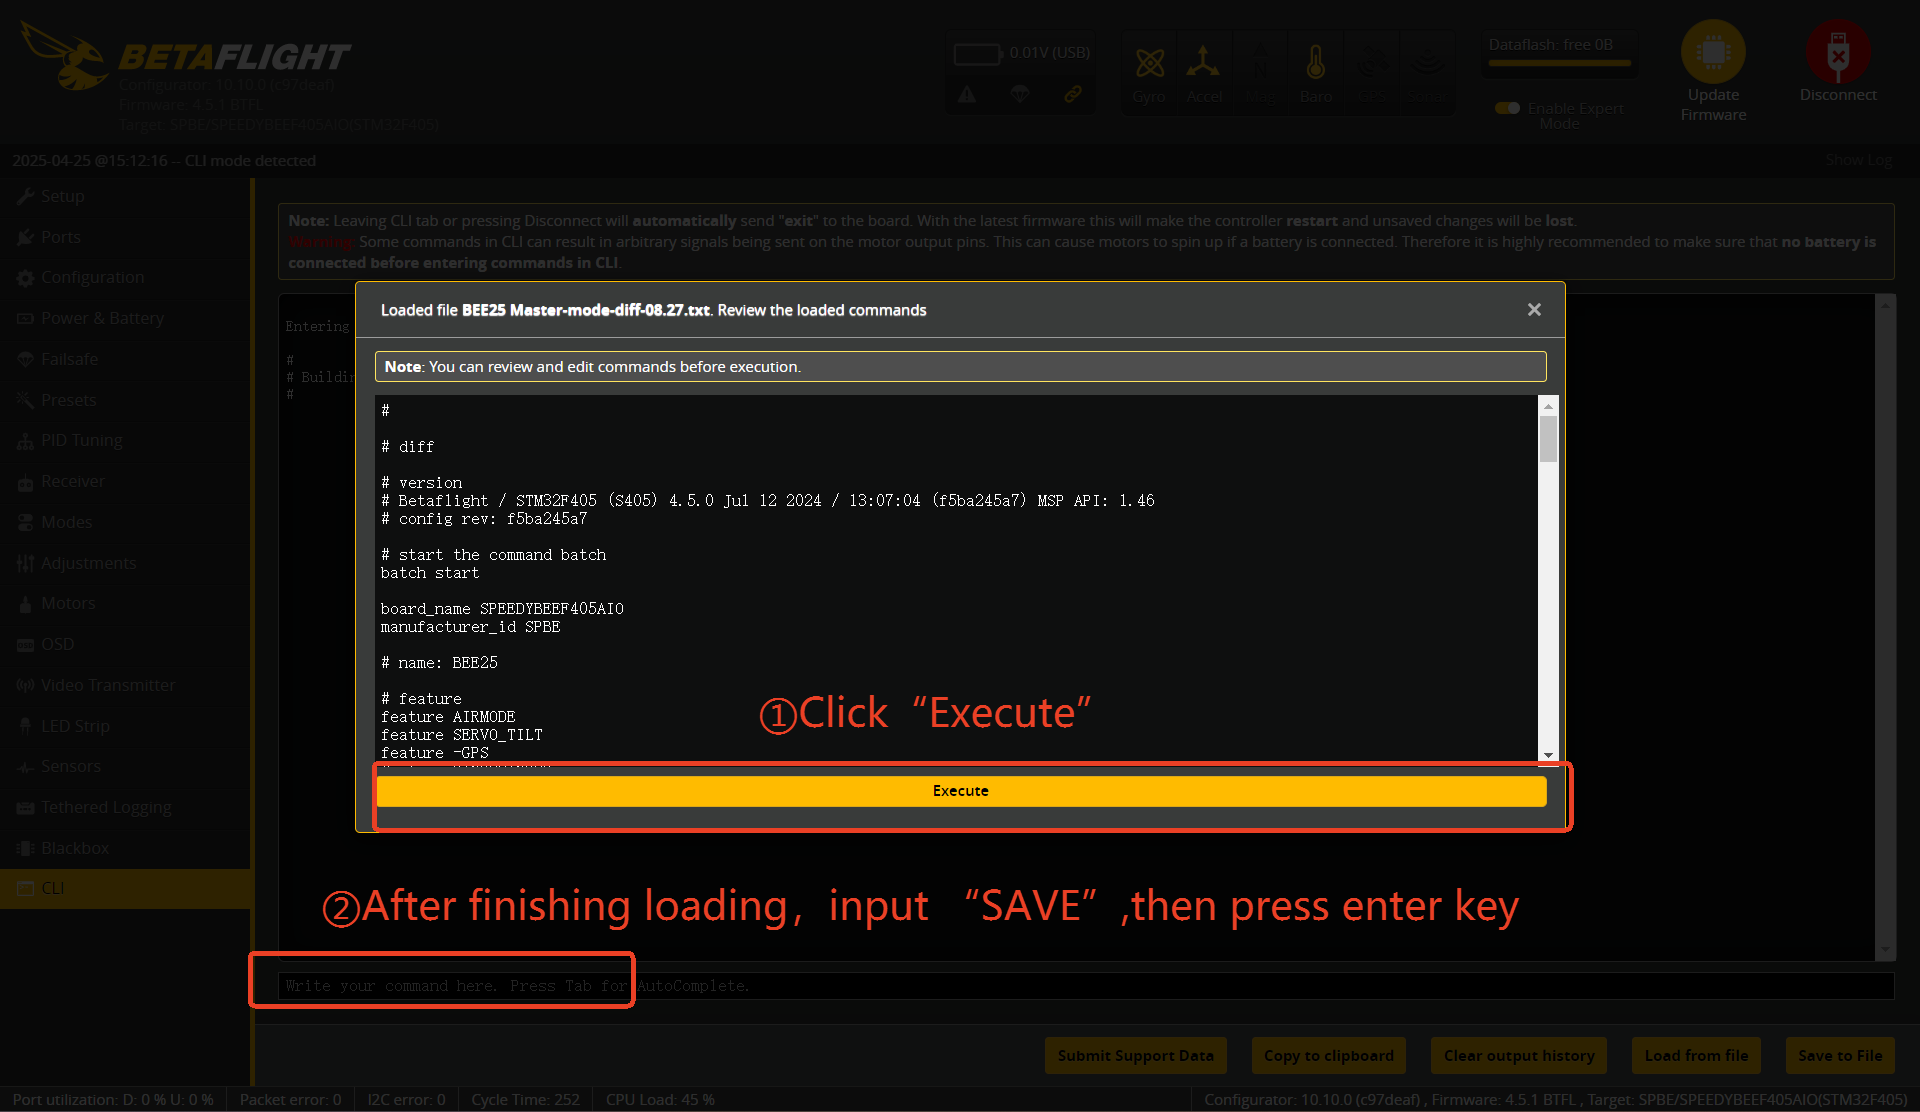Click the Adjustments sliders icon
Viewport: 1920px width, 1112px height.
[25, 564]
